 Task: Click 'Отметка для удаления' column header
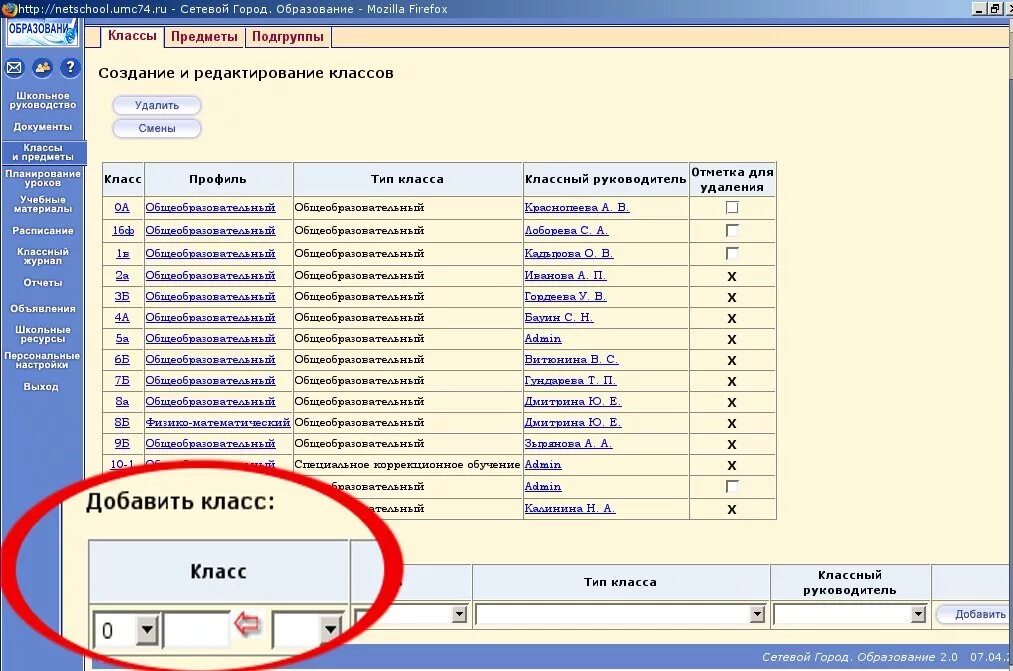(x=732, y=180)
